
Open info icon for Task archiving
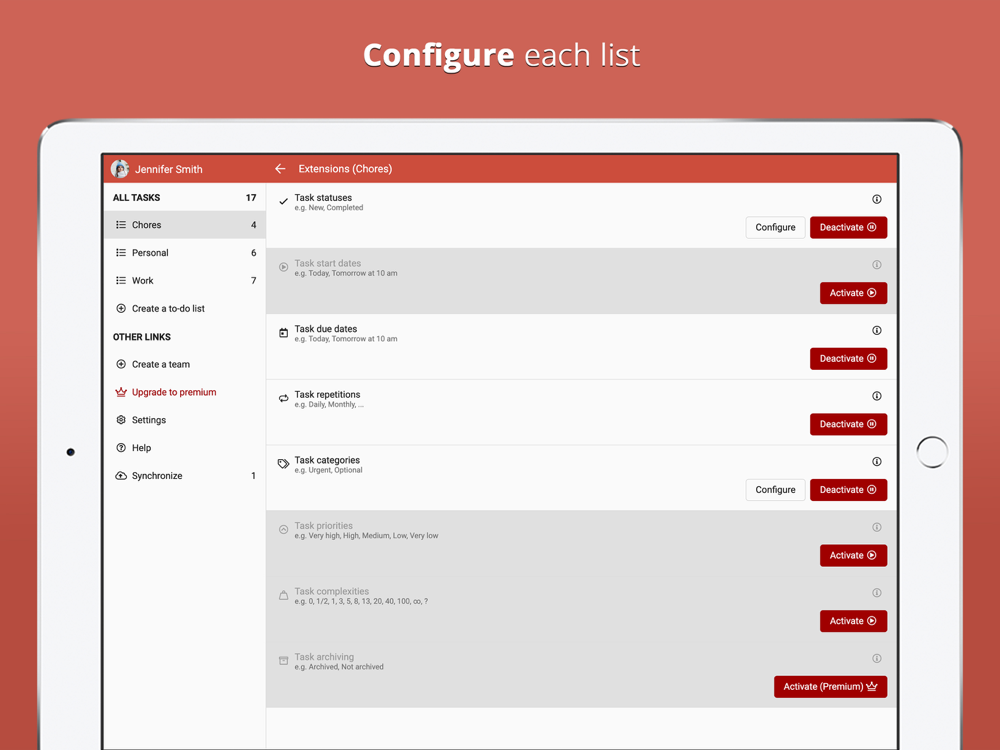[x=877, y=659]
